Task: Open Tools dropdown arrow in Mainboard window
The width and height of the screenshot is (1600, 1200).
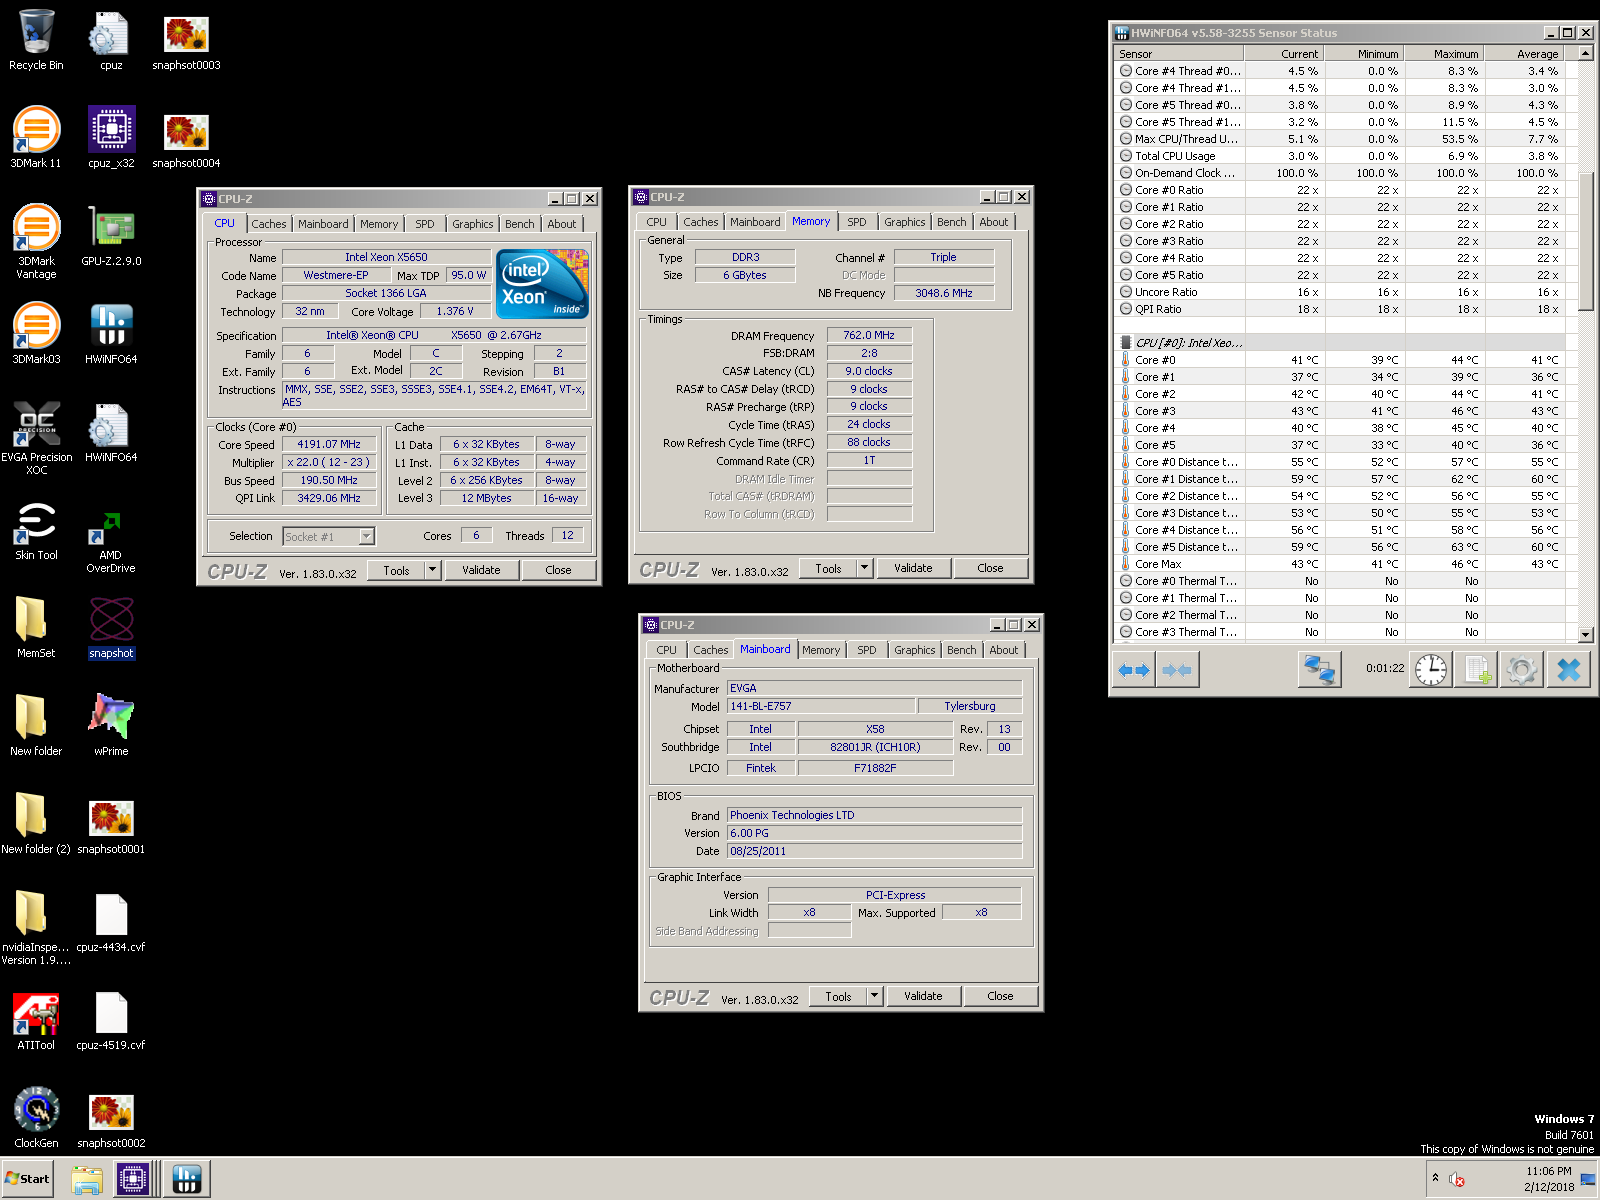Action: click(x=874, y=996)
